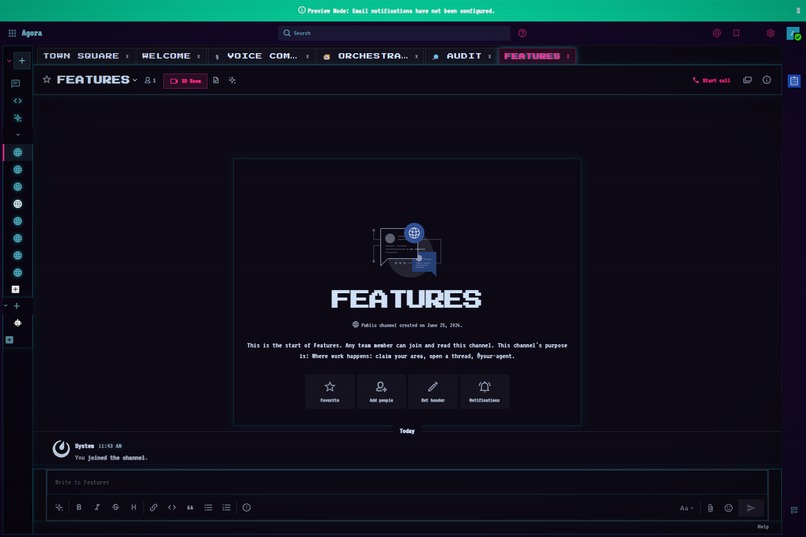Open the code brackets icon in sidebar
This screenshot has height=537, width=806.
[17, 101]
